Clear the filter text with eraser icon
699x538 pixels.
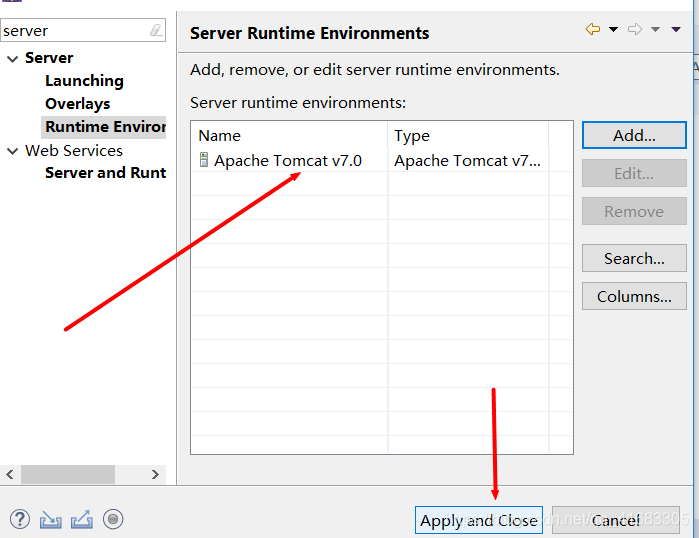(156, 30)
